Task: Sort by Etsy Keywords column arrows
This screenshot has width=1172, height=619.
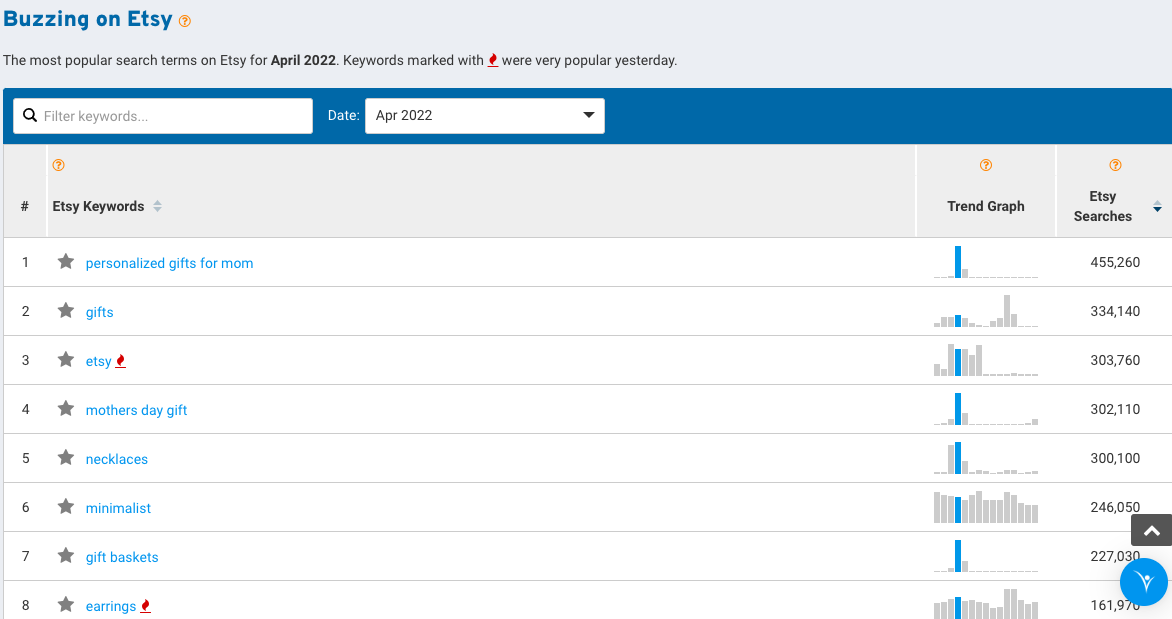Action: (x=157, y=206)
